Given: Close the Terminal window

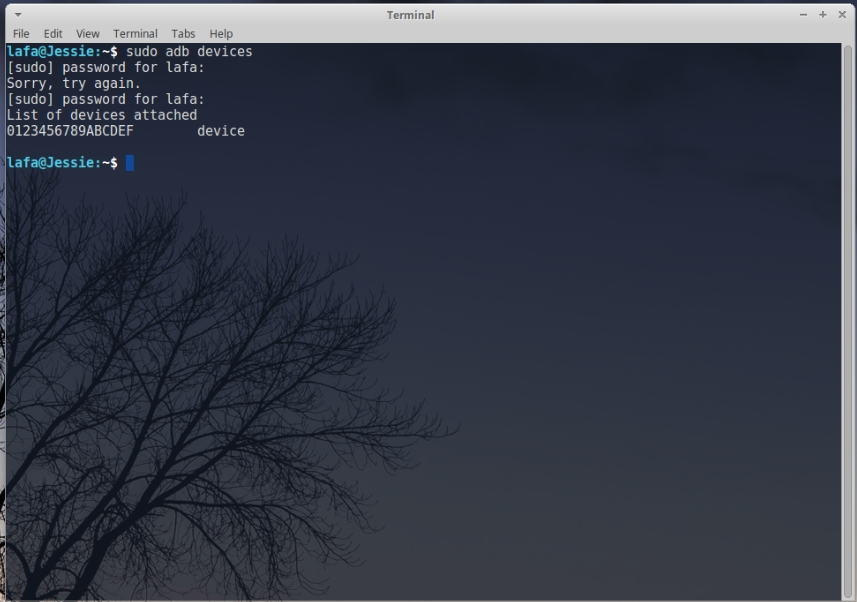Looking at the screenshot, I should point(842,15).
